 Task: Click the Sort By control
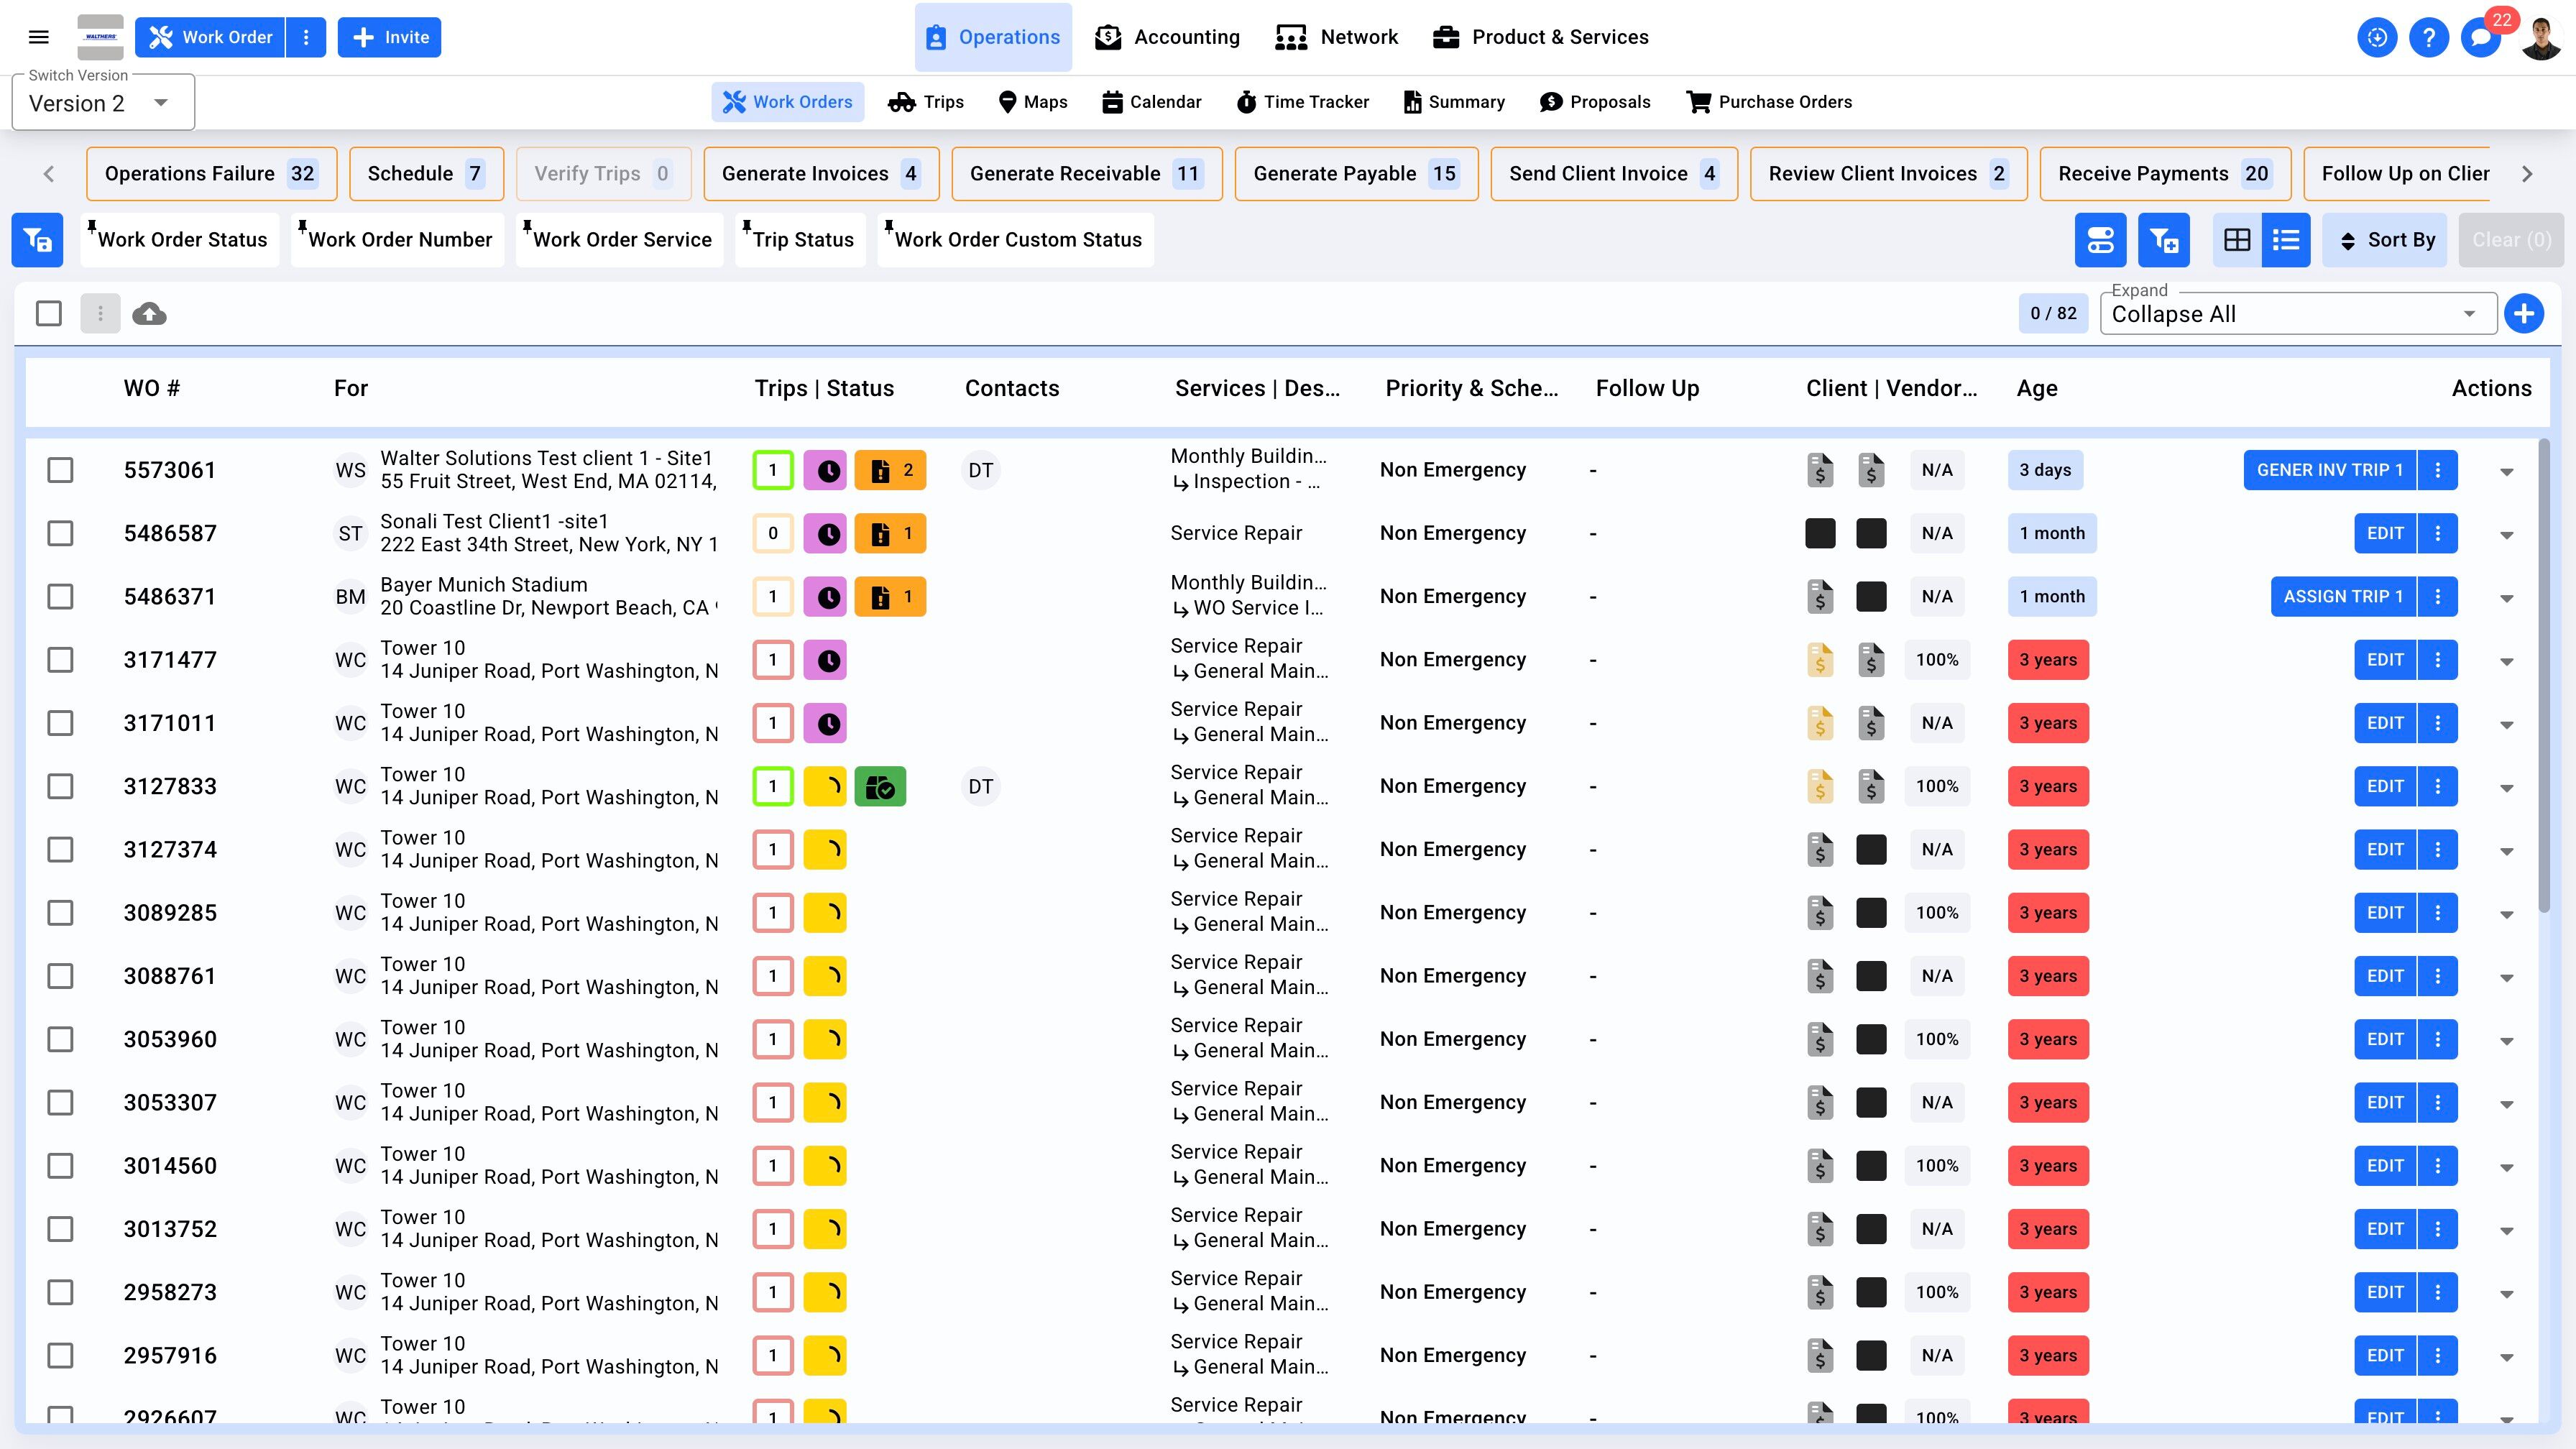(2385, 240)
